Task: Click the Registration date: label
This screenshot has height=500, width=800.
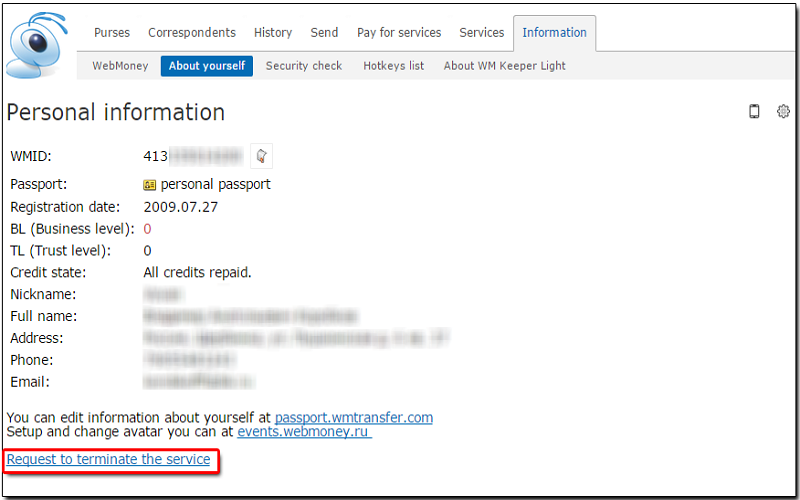Action: (x=65, y=207)
